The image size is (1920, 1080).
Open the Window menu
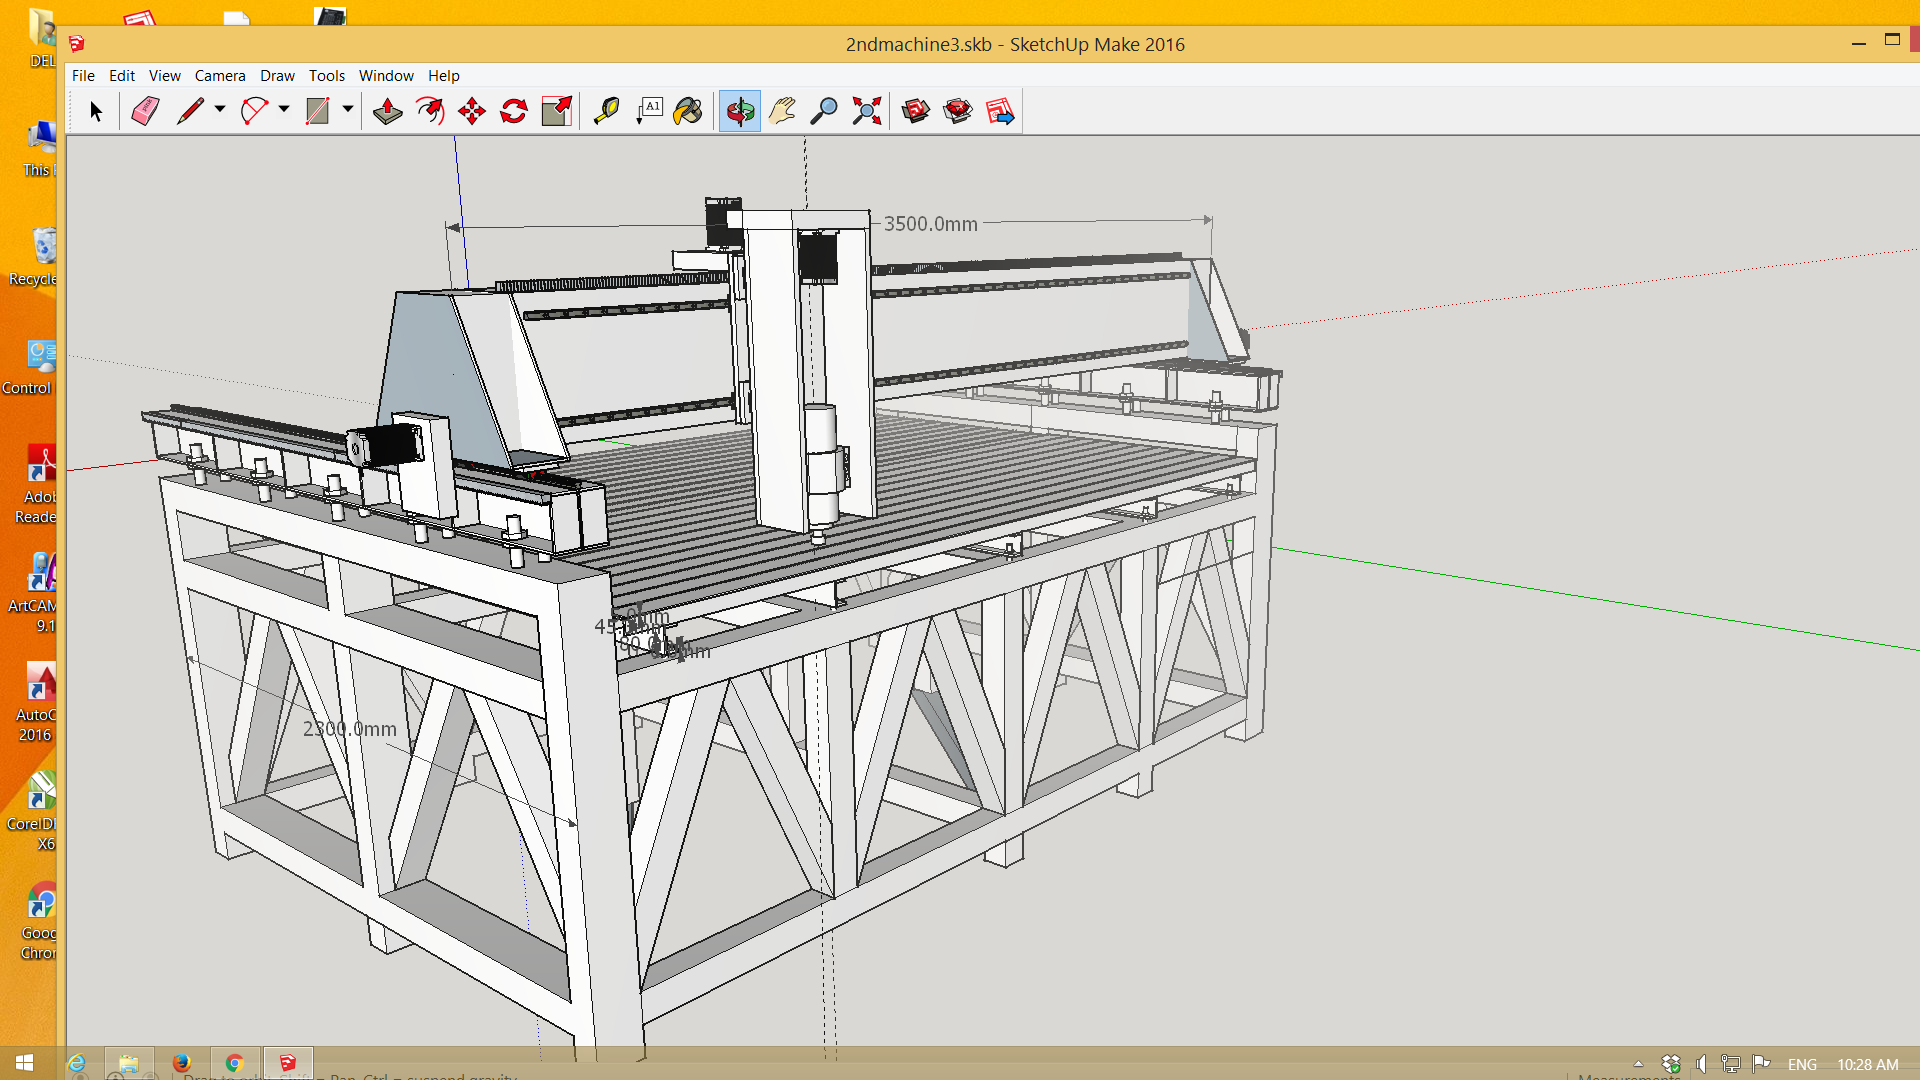point(386,75)
